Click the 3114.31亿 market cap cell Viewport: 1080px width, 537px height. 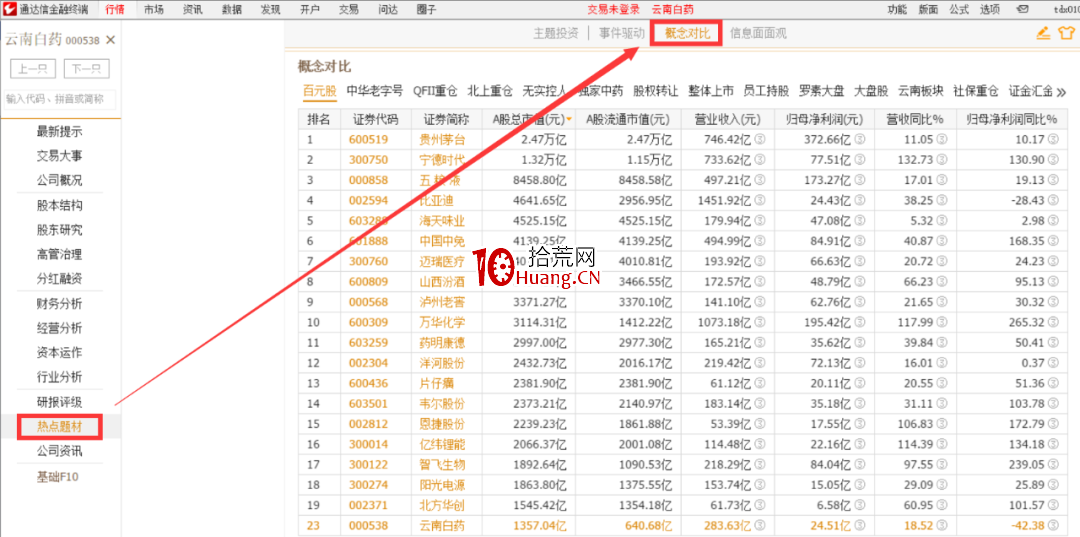(540, 322)
